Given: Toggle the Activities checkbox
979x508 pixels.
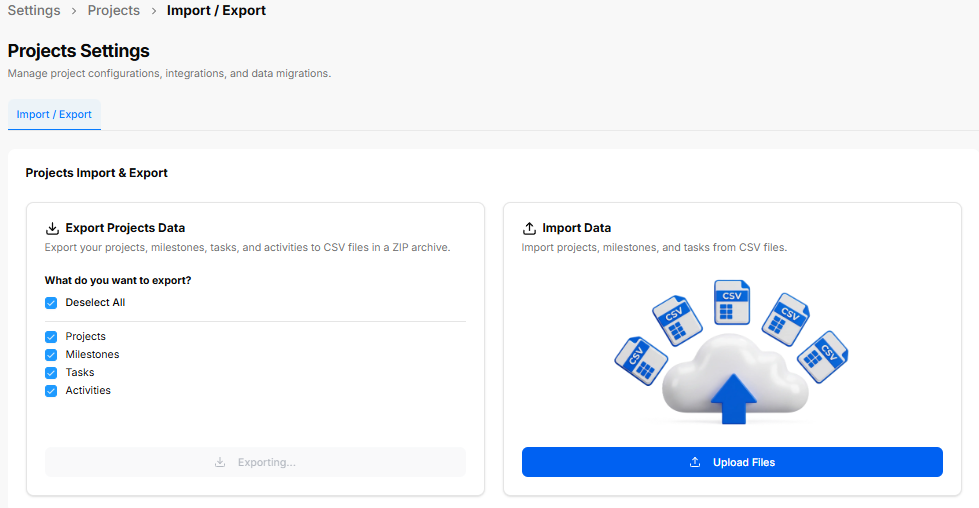Looking at the screenshot, I should 51,391.
